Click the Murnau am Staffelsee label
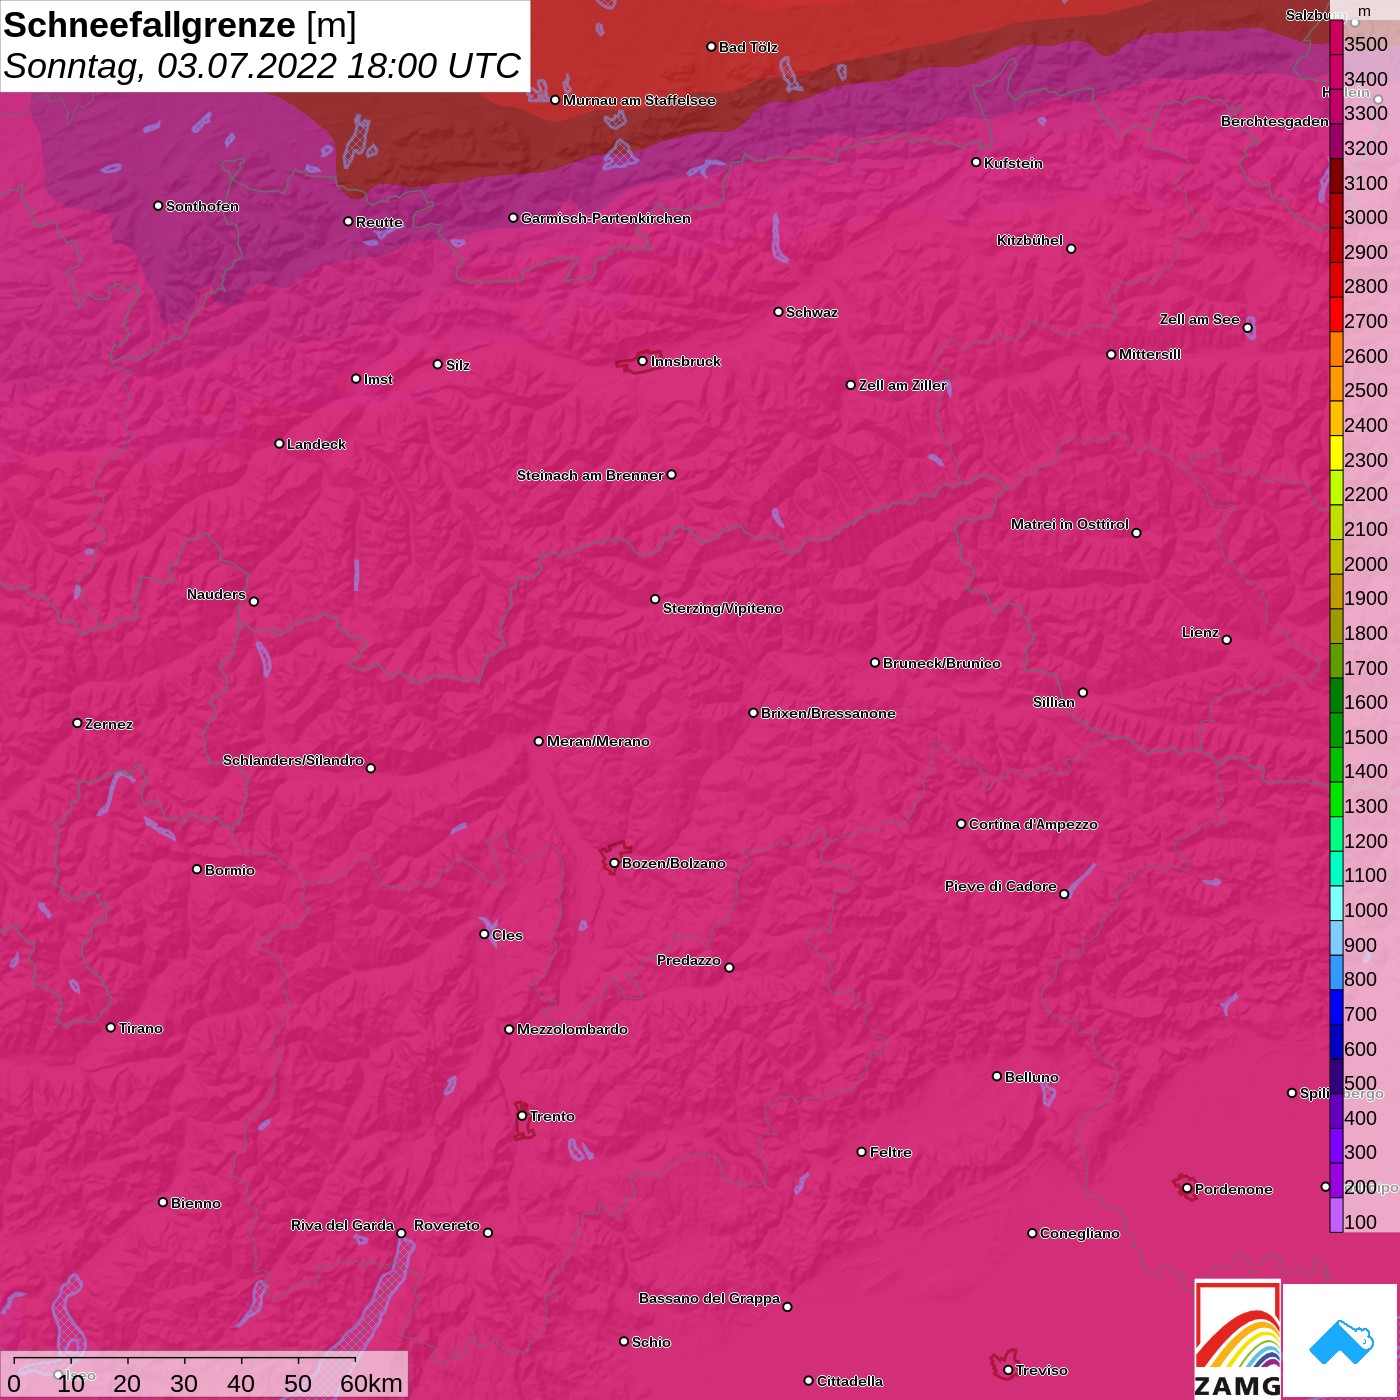1400x1400 pixels. point(639,100)
